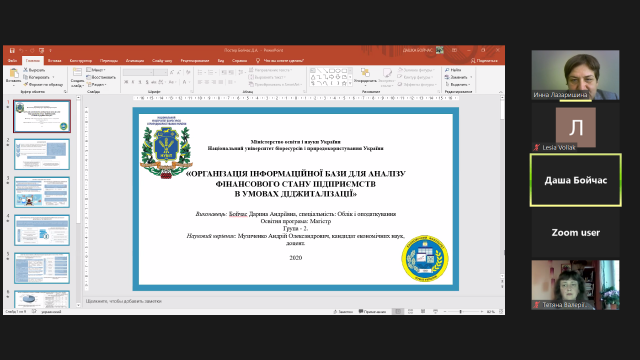Open the Quick Access toolbar customize arrow

coord(51,50)
